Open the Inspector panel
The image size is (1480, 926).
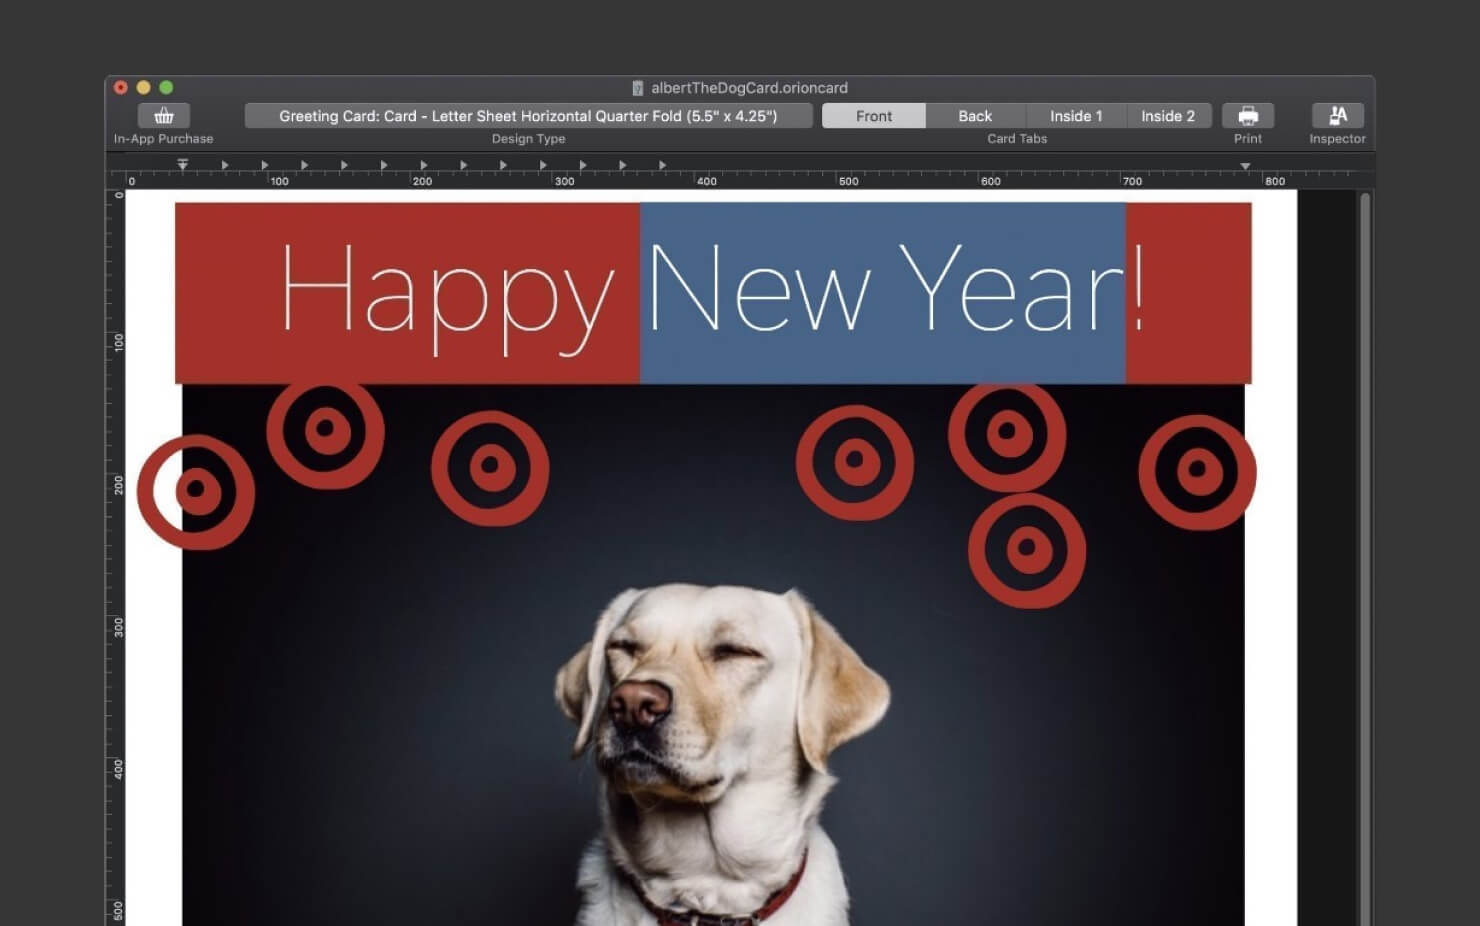[x=1337, y=116]
